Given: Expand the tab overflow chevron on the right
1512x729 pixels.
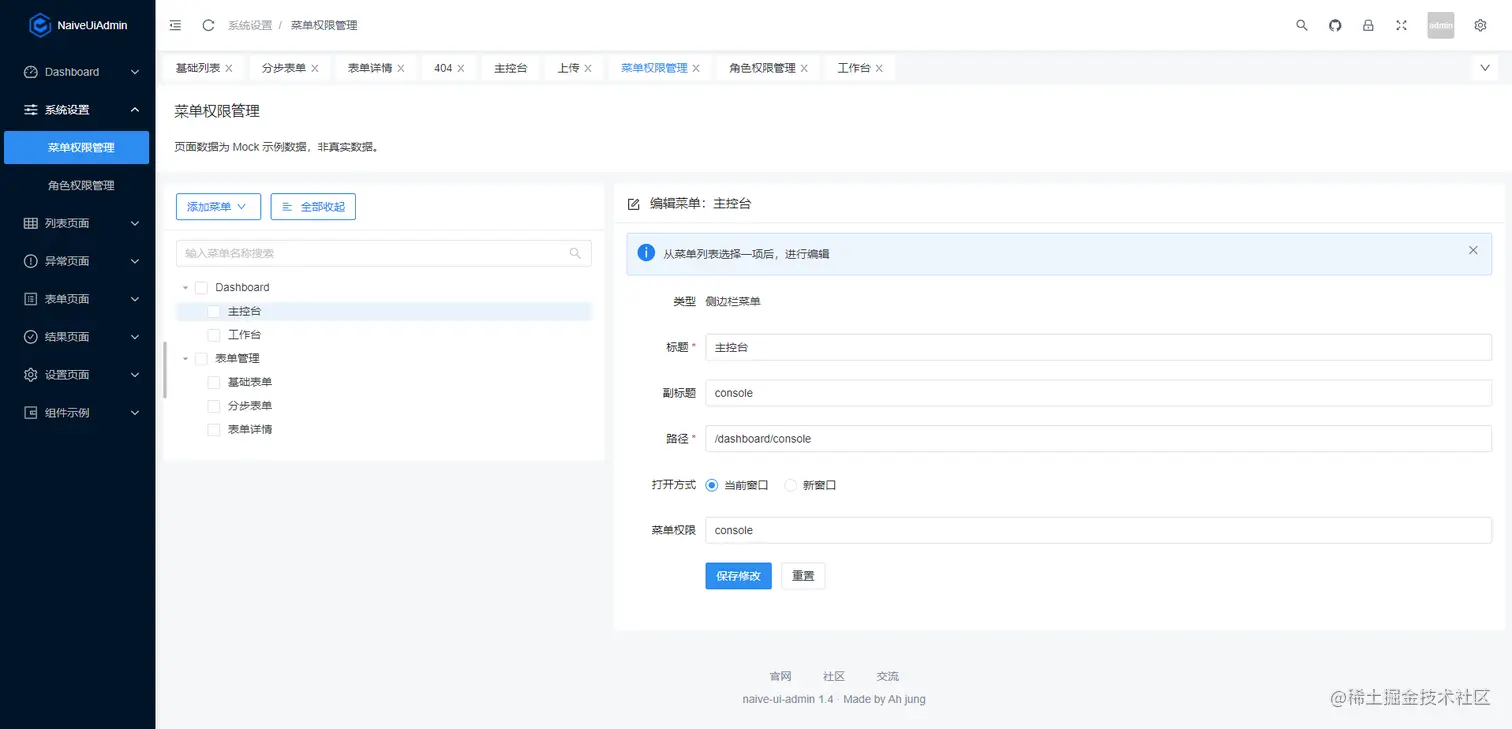Looking at the screenshot, I should tap(1484, 67).
